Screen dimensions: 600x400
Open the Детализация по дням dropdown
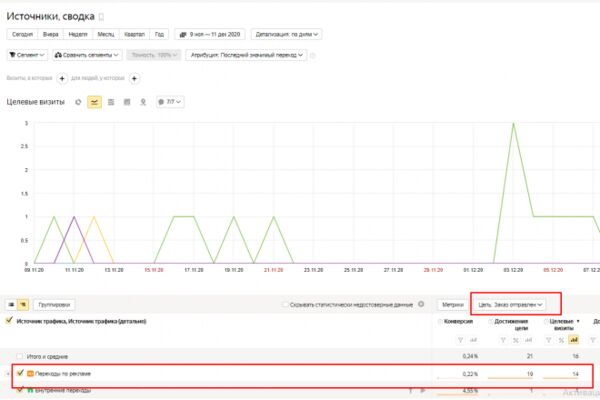coord(286,34)
